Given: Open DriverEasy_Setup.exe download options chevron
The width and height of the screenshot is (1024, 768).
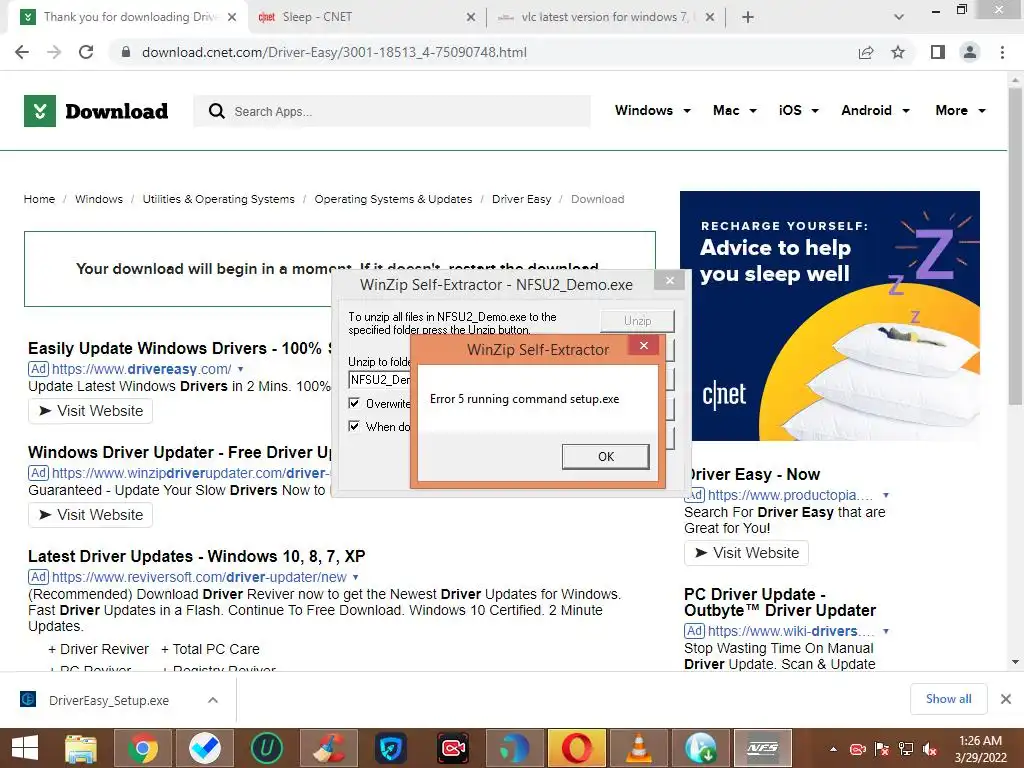Looking at the screenshot, I should coord(212,700).
